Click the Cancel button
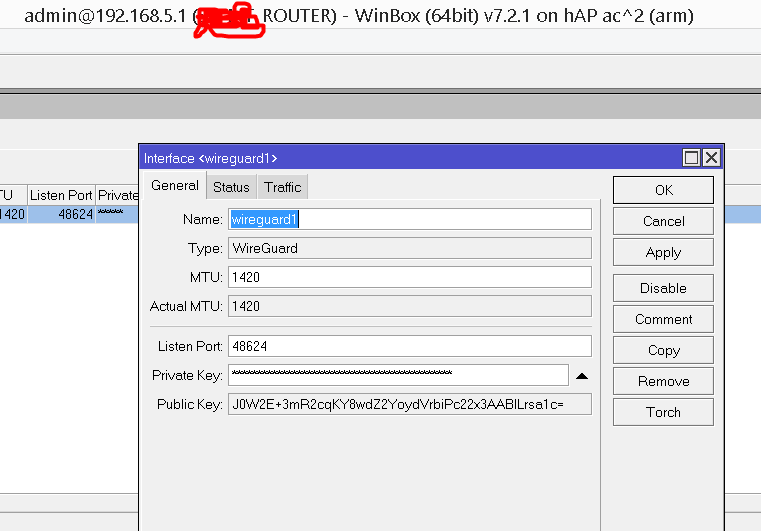The image size is (761, 531). pyautogui.click(x=663, y=221)
